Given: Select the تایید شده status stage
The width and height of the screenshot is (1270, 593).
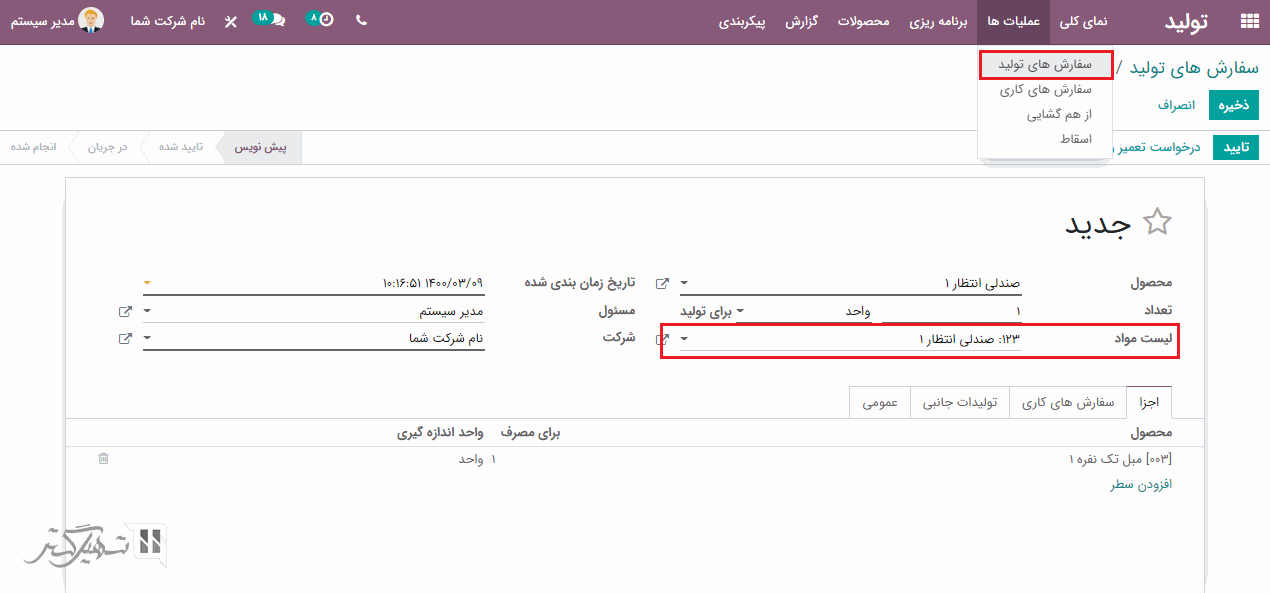Looking at the screenshot, I should 181,147.
